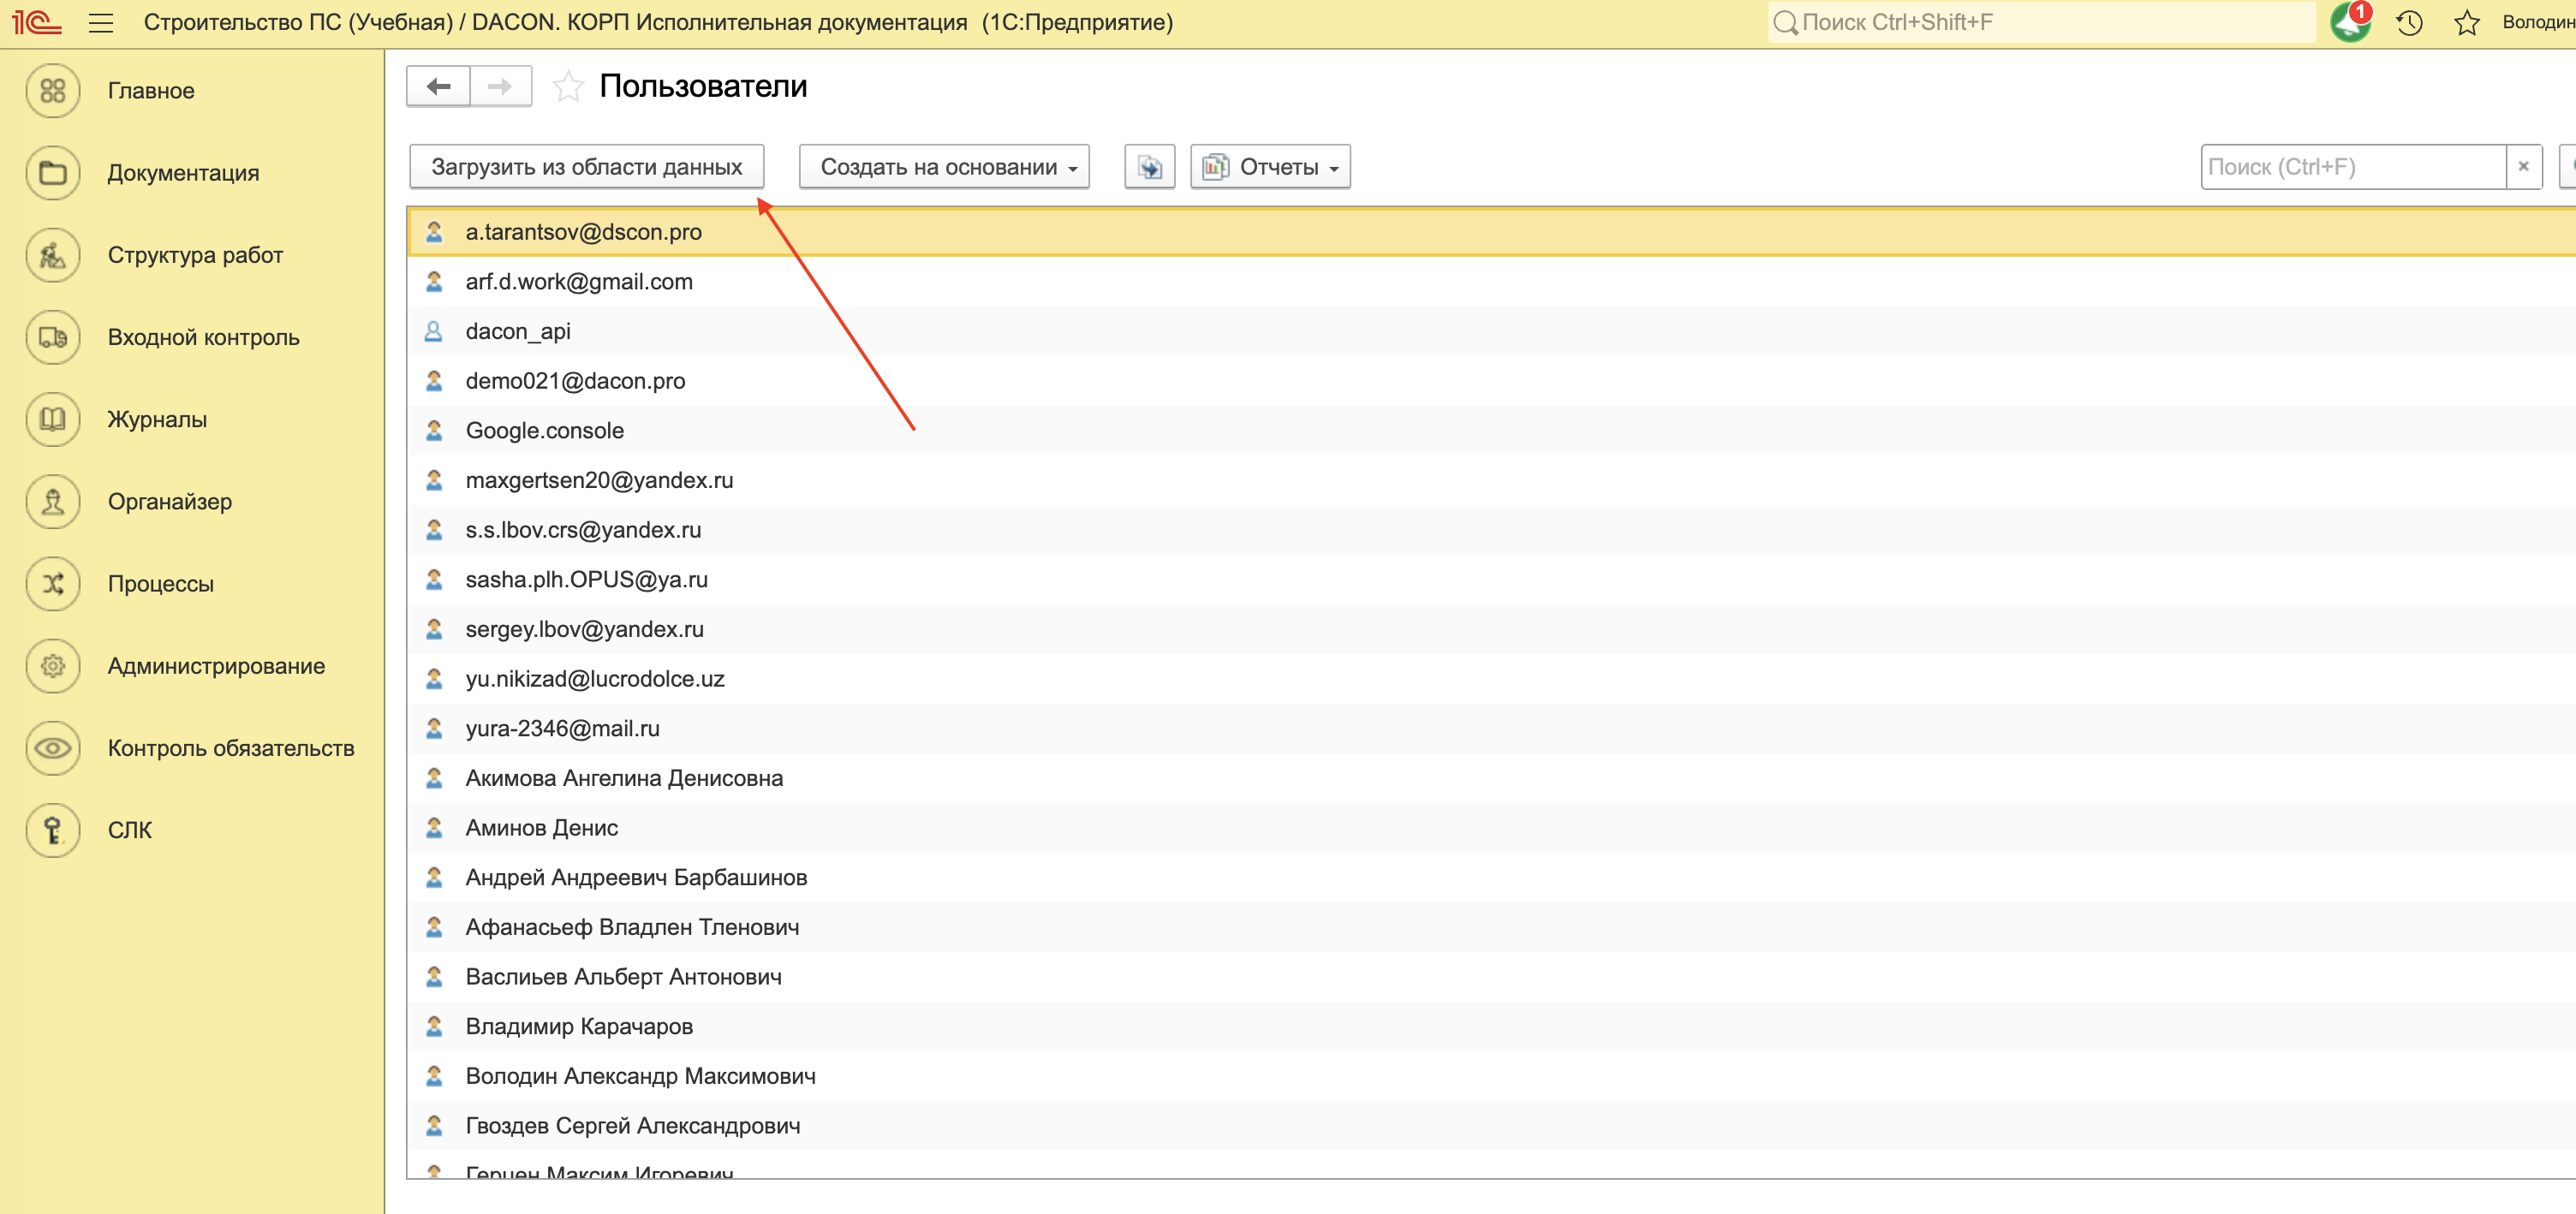Expand the Отчеты dropdown
This screenshot has height=1214, width=2576.
[x=1270, y=167]
